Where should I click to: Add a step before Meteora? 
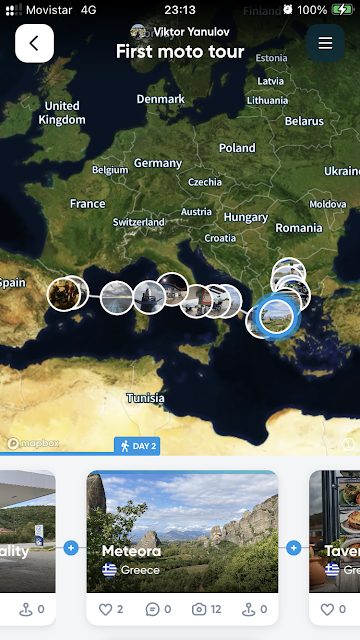pos(71,548)
